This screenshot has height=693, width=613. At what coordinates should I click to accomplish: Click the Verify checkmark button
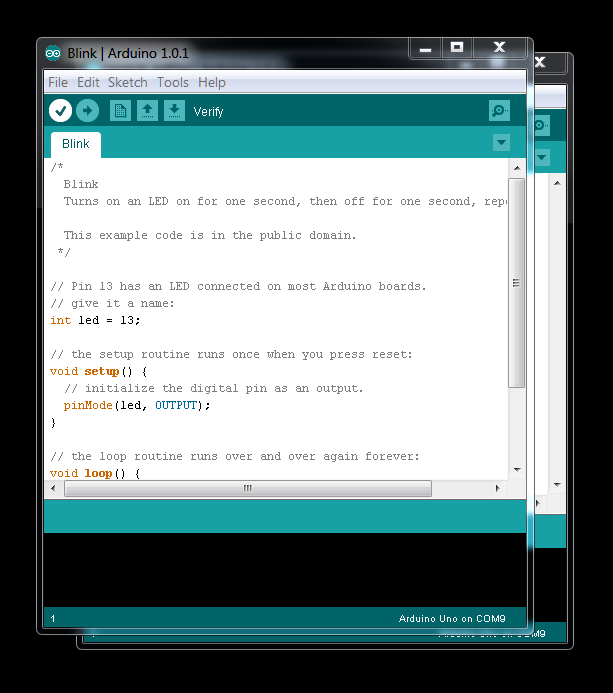61,110
